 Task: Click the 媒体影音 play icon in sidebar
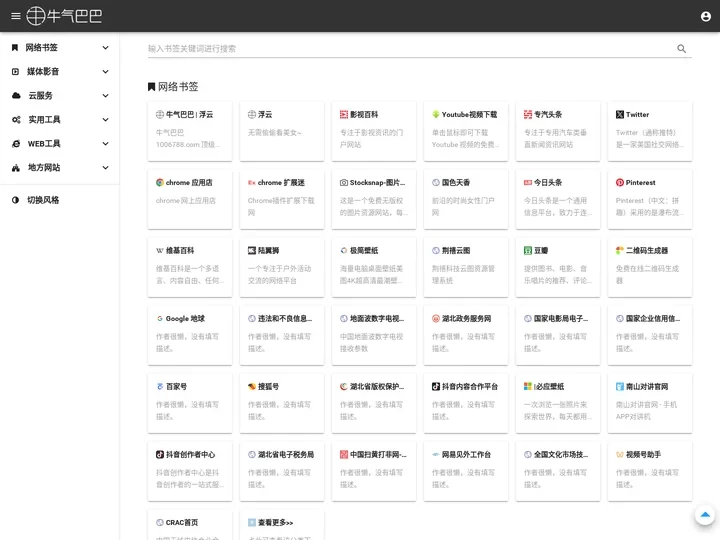coord(15,71)
